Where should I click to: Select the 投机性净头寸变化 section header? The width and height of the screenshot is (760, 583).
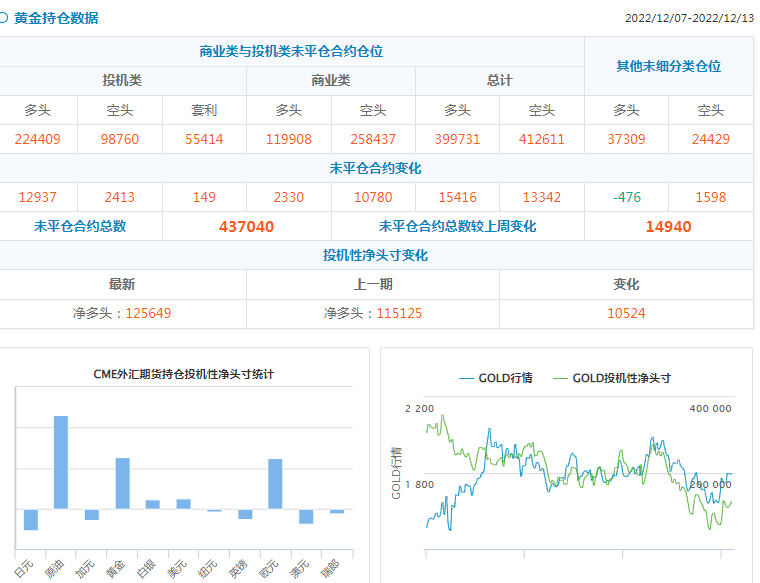pos(375,255)
